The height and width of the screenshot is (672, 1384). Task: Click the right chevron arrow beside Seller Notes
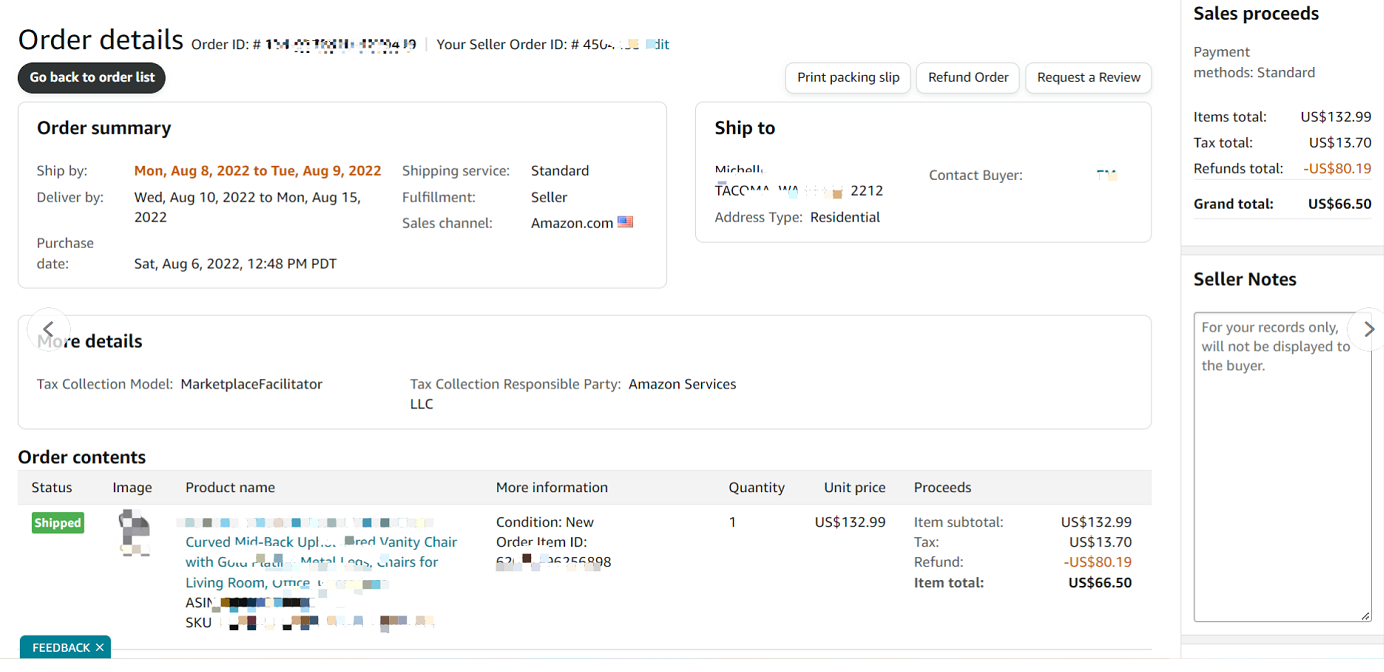click(x=1368, y=329)
